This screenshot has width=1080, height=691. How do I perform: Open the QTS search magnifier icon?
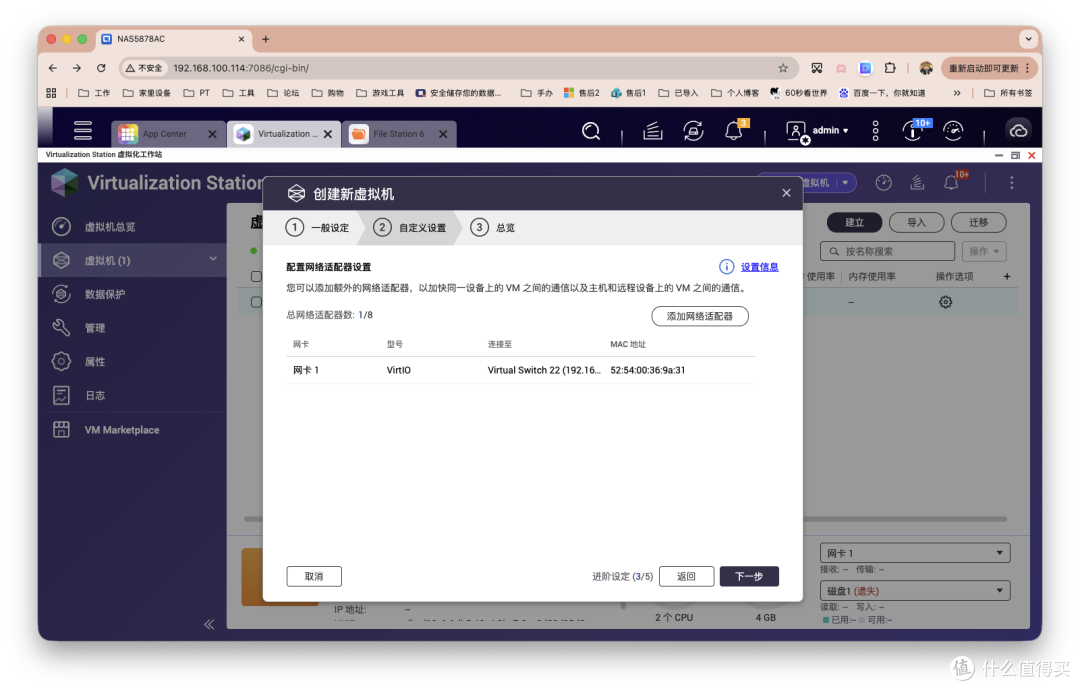[591, 131]
